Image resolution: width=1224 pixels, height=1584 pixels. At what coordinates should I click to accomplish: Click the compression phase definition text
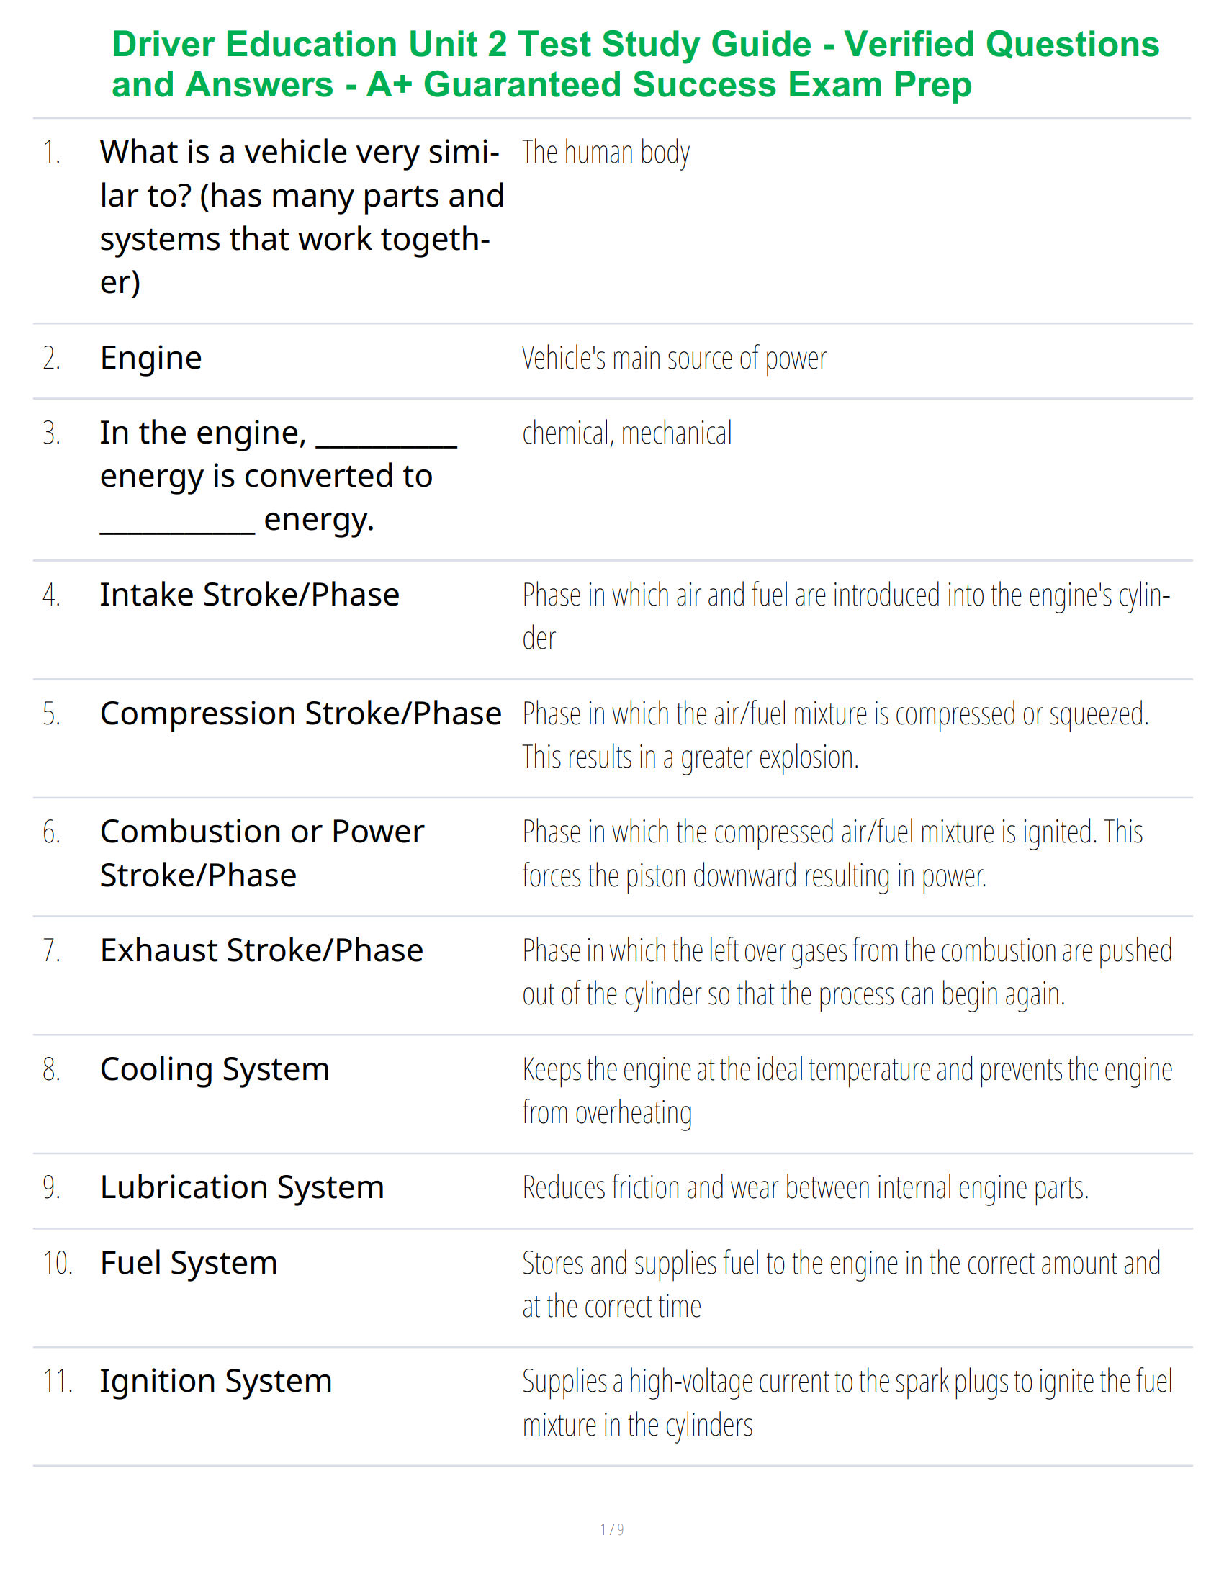pyautogui.click(x=835, y=735)
